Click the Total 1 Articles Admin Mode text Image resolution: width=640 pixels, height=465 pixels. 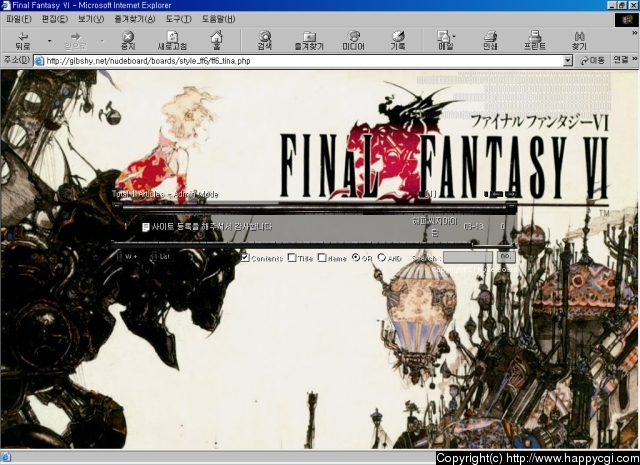[x=165, y=194]
